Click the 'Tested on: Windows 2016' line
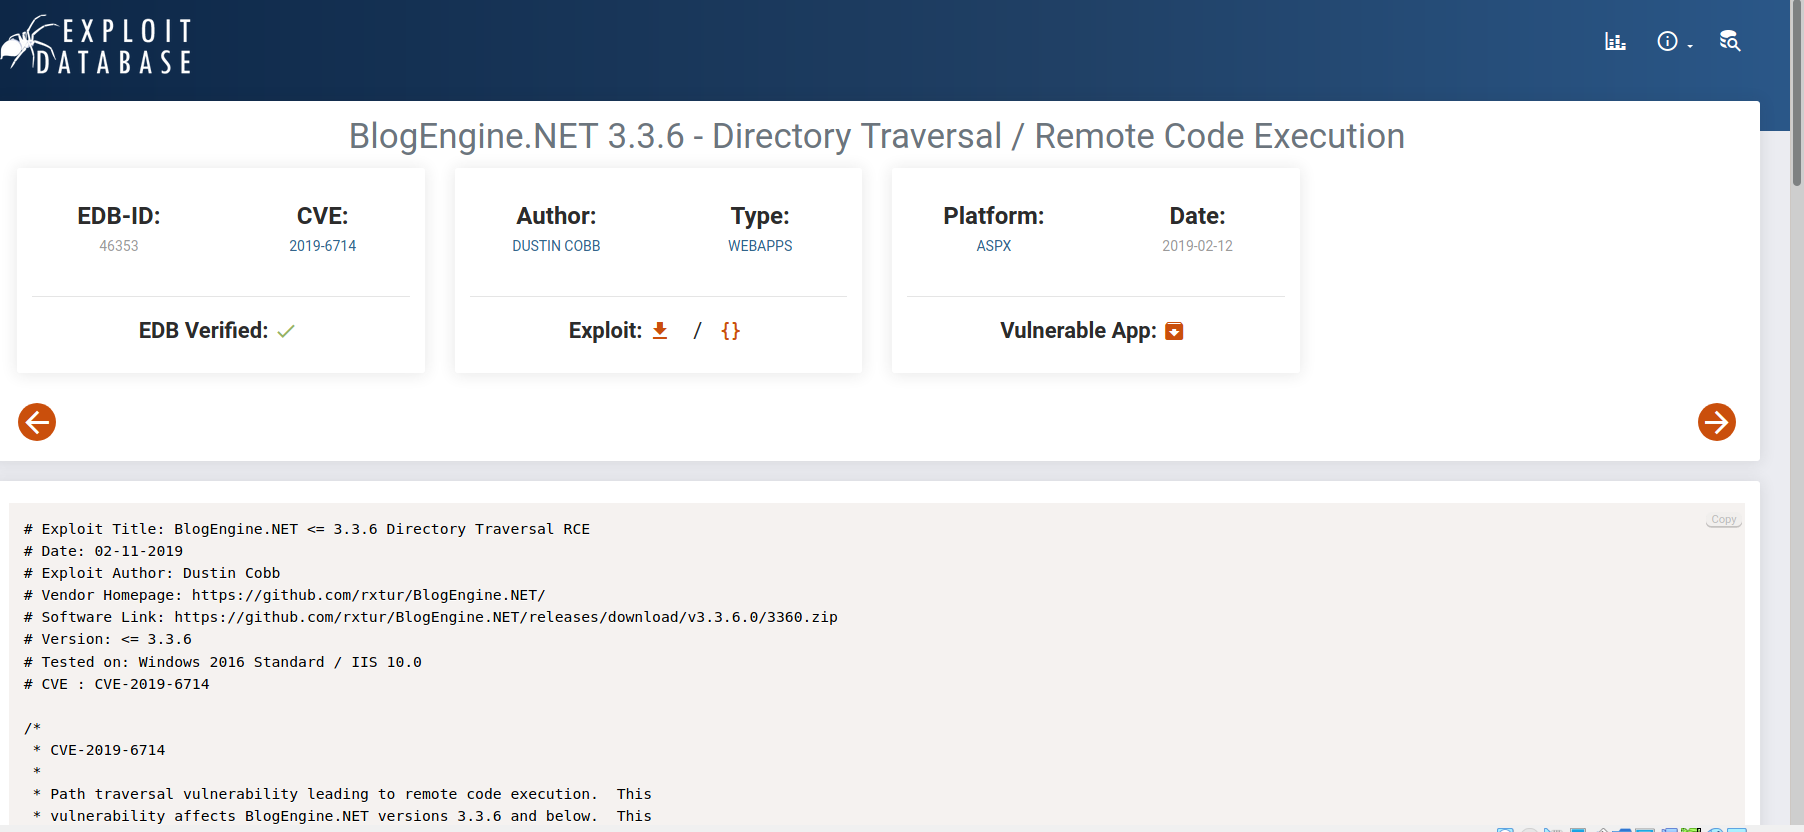This screenshot has width=1804, height=832. (x=223, y=662)
